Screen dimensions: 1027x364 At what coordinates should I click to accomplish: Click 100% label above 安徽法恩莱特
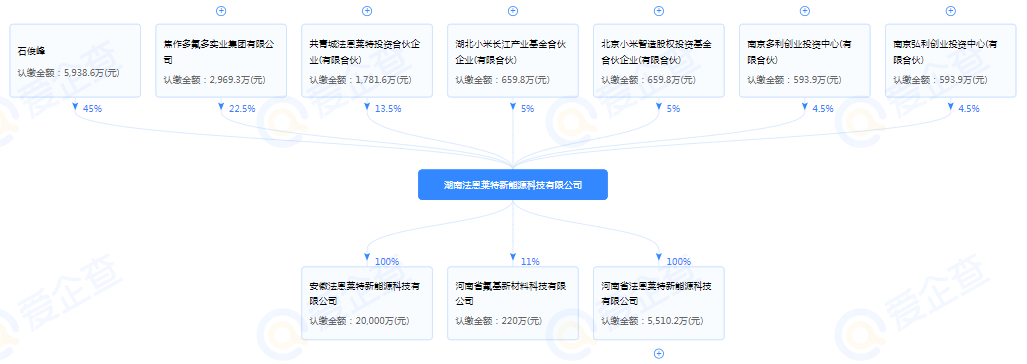[387, 261]
